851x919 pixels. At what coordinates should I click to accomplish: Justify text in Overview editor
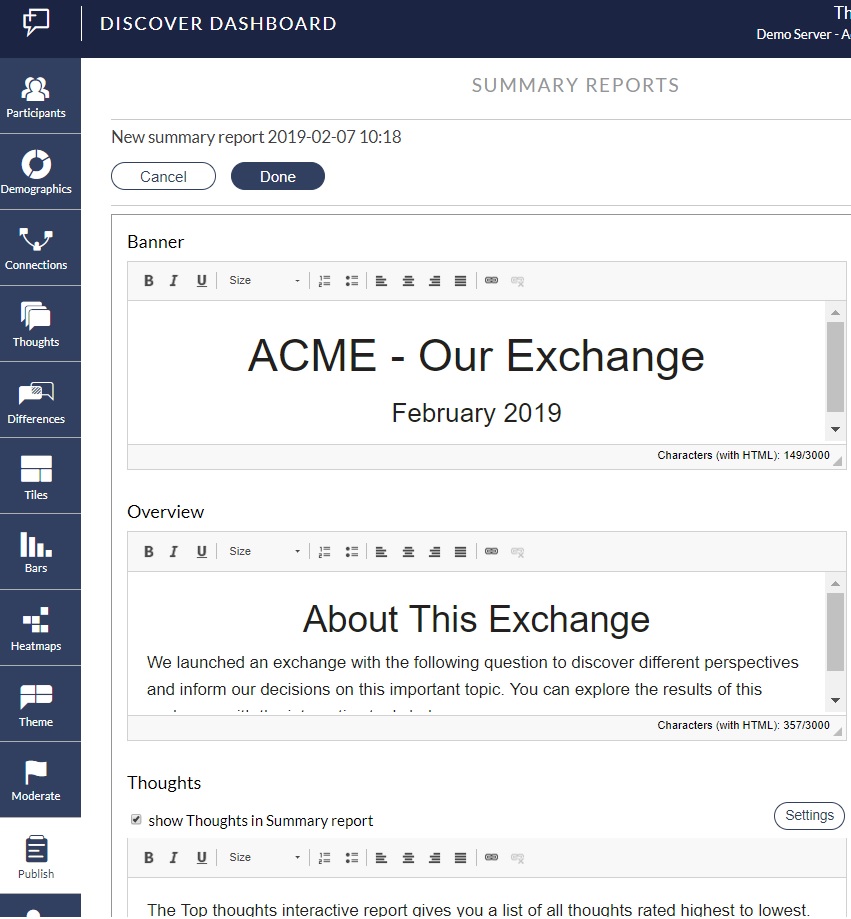pos(461,552)
